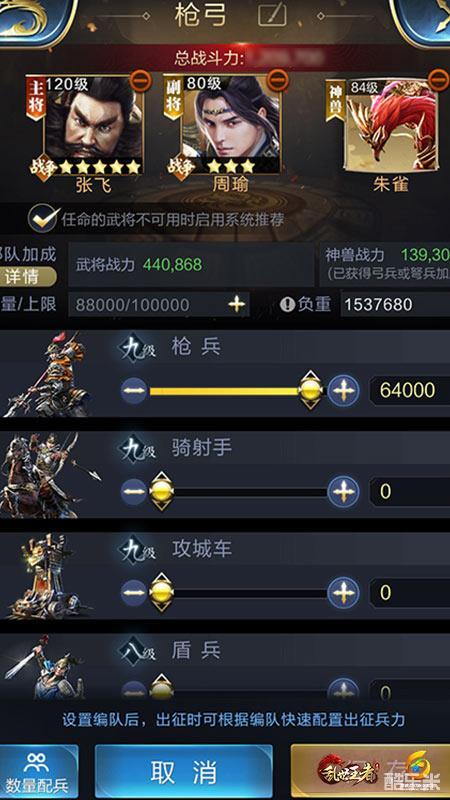Remove deputy general 周瑜 with minus icon
Screen dimensions: 450x800
(278, 80)
